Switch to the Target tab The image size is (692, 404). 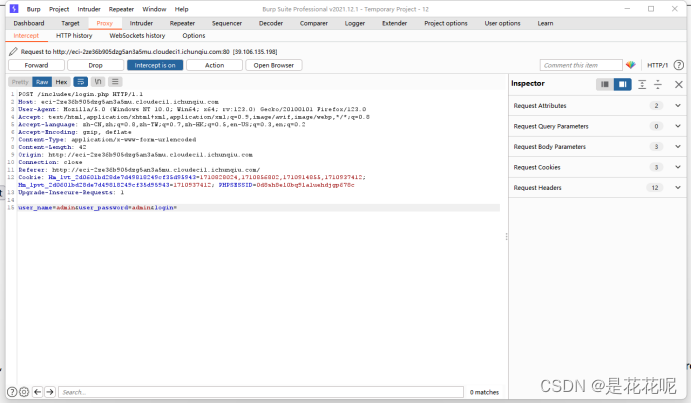tap(71, 23)
